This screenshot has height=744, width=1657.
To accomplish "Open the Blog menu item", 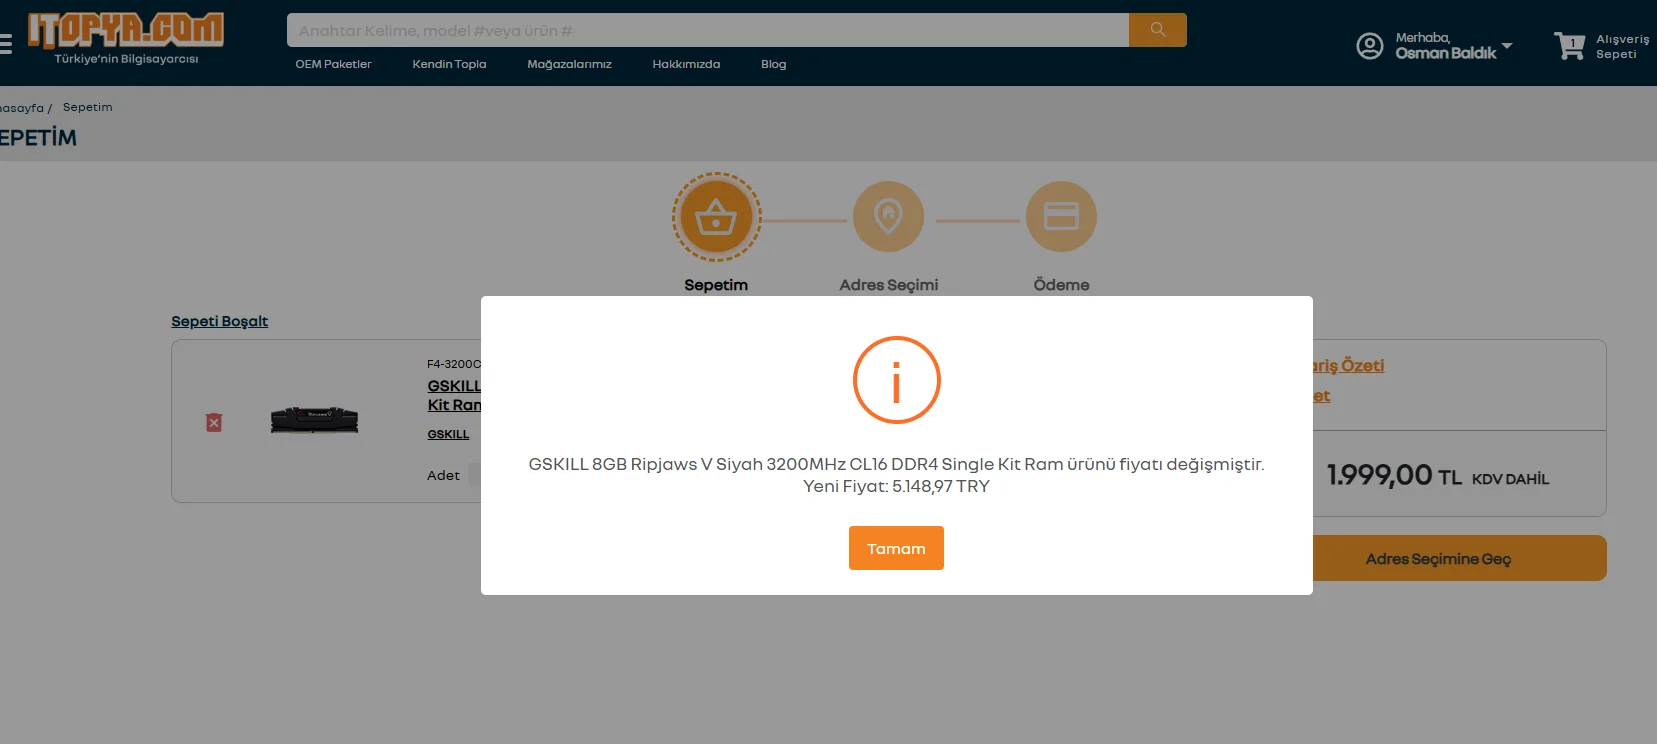I will tap(773, 64).
